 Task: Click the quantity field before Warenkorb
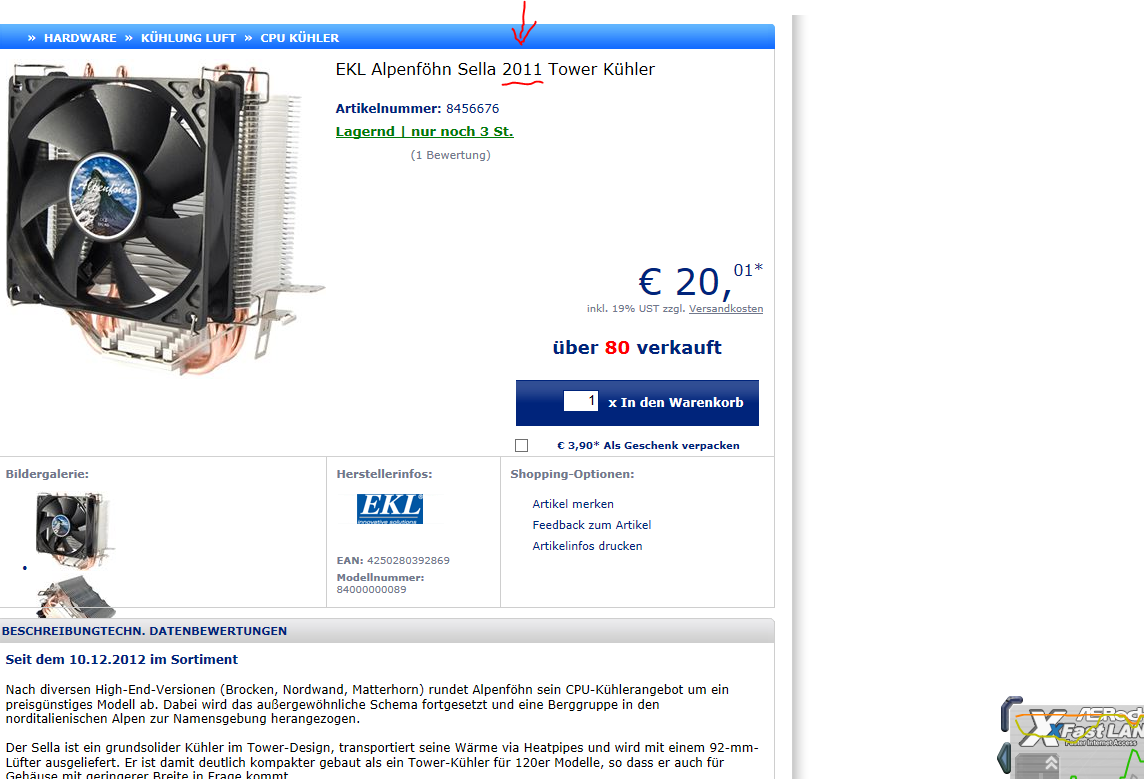[x=581, y=400]
